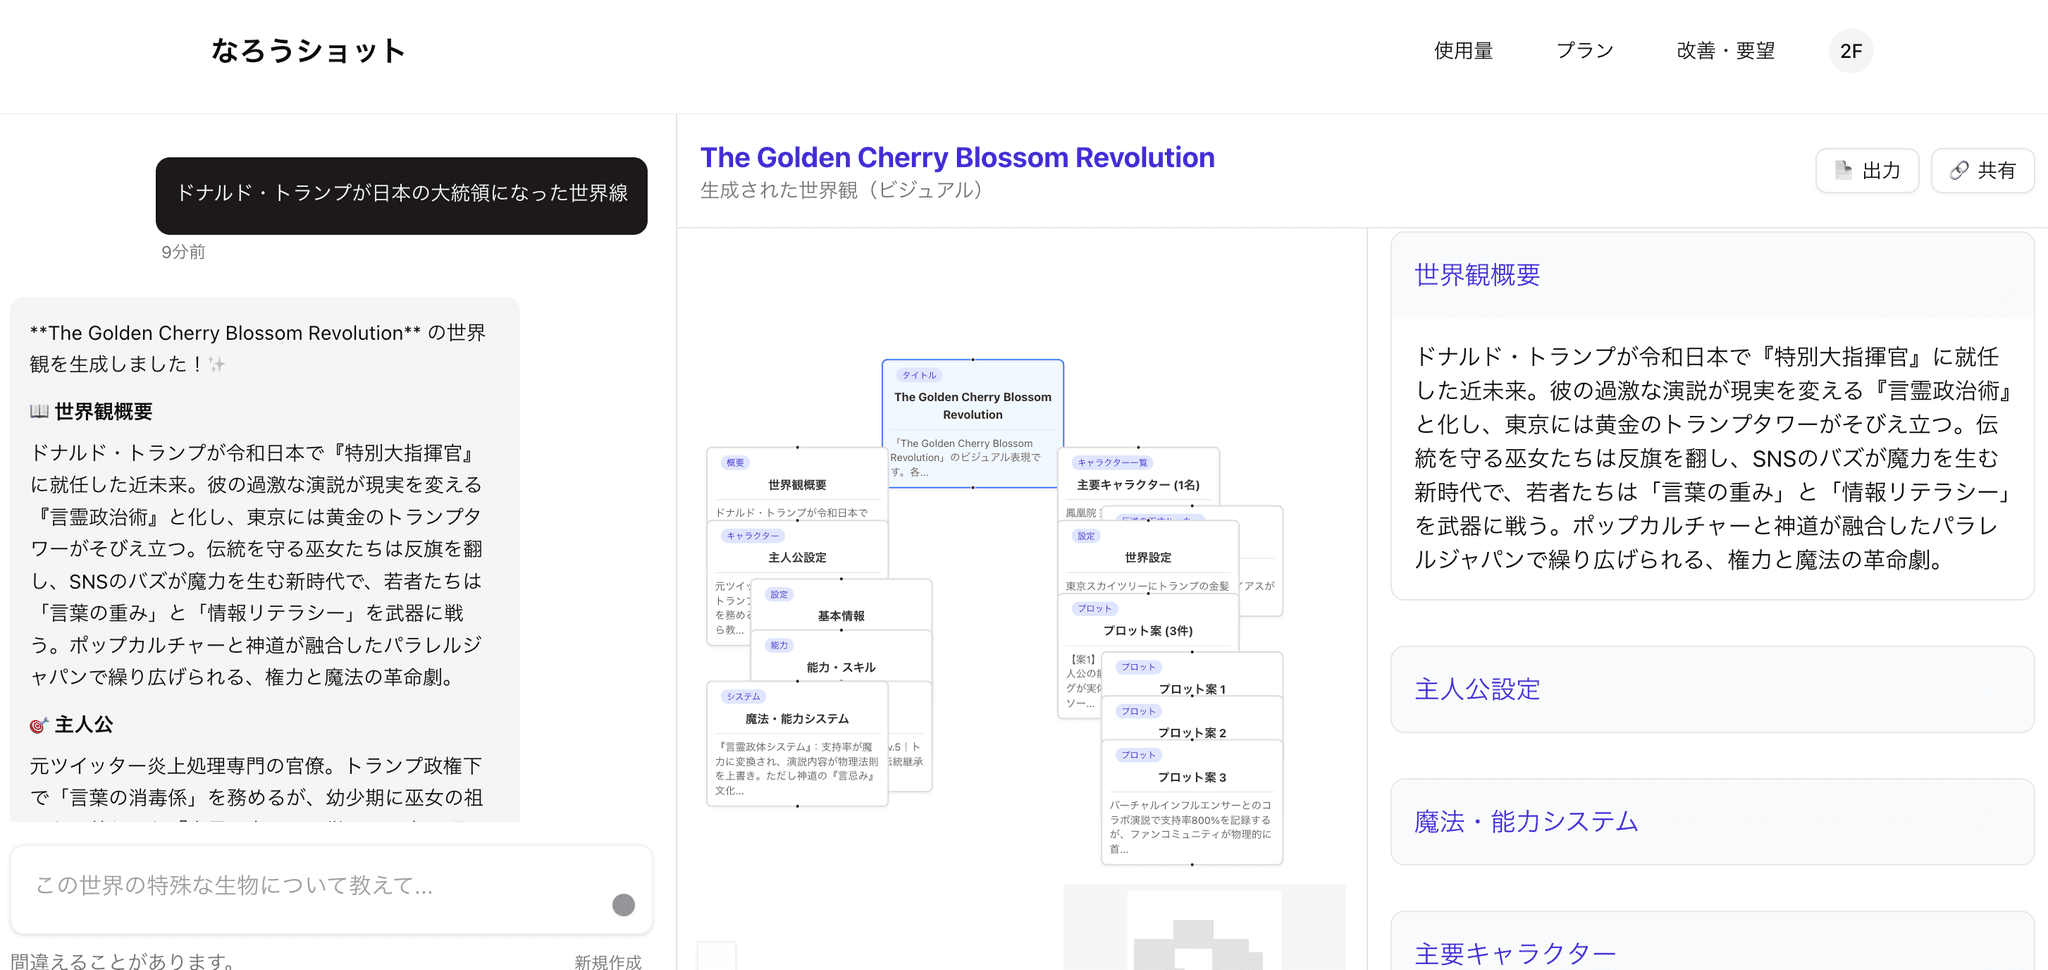Click the なろうショット logo
The height and width of the screenshot is (970, 2048).
[x=308, y=51]
